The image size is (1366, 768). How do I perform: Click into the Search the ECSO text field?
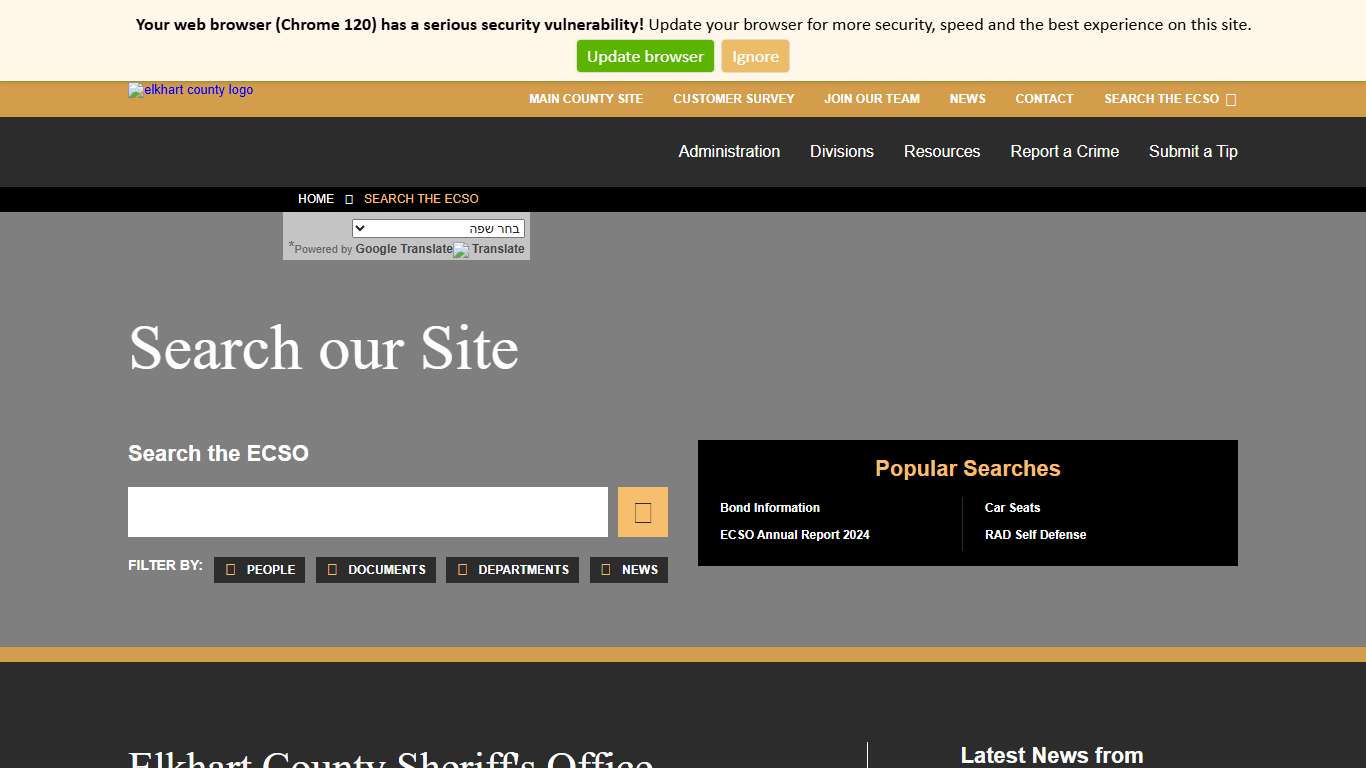(367, 512)
